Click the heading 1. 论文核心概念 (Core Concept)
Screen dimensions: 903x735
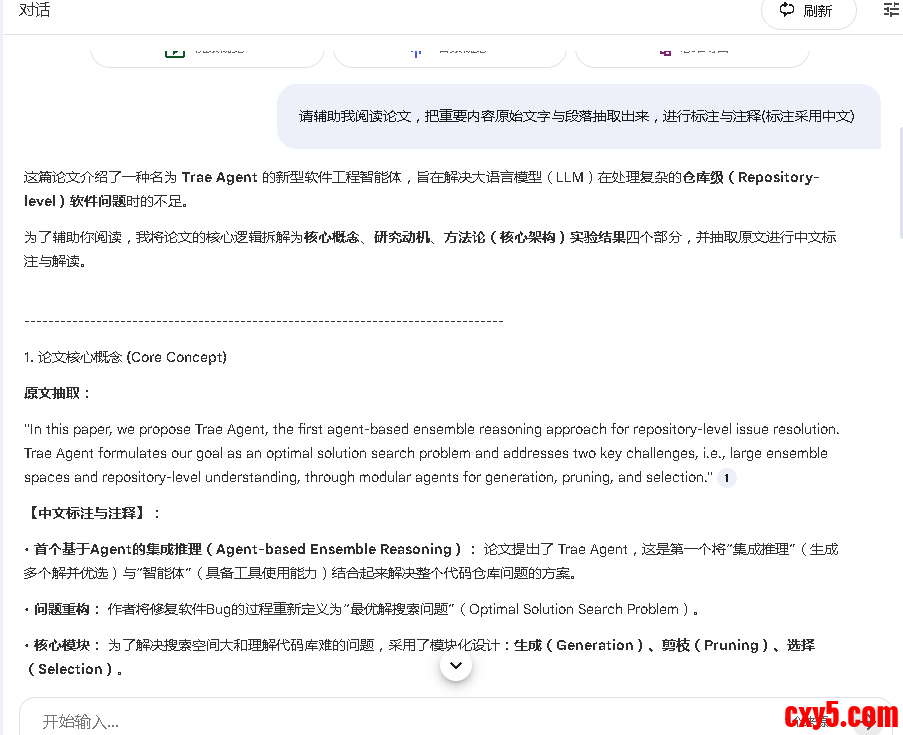point(125,357)
